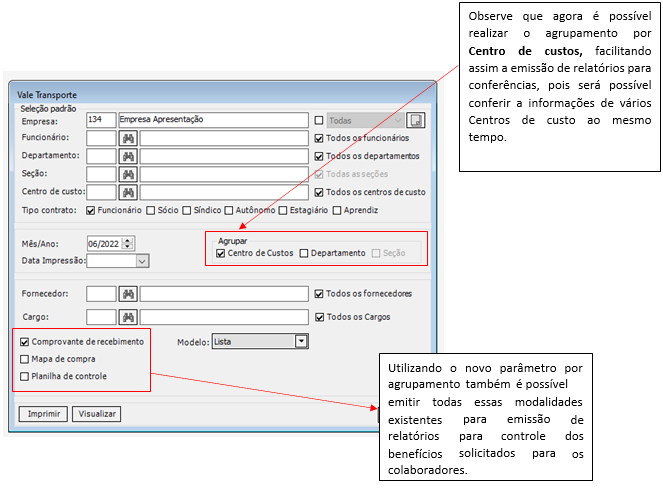Toggle the checkbox beside Todas empresa dropdown
Screen dimensions: 663x488
(x=319, y=121)
